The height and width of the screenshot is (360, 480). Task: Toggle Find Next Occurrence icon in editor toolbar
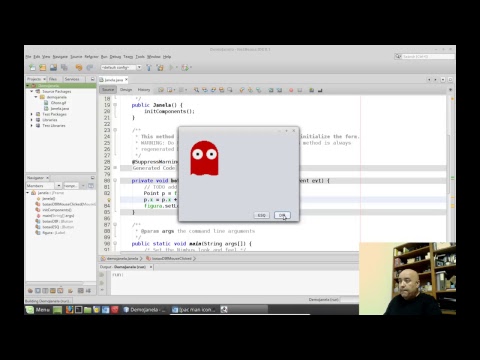point(213,90)
